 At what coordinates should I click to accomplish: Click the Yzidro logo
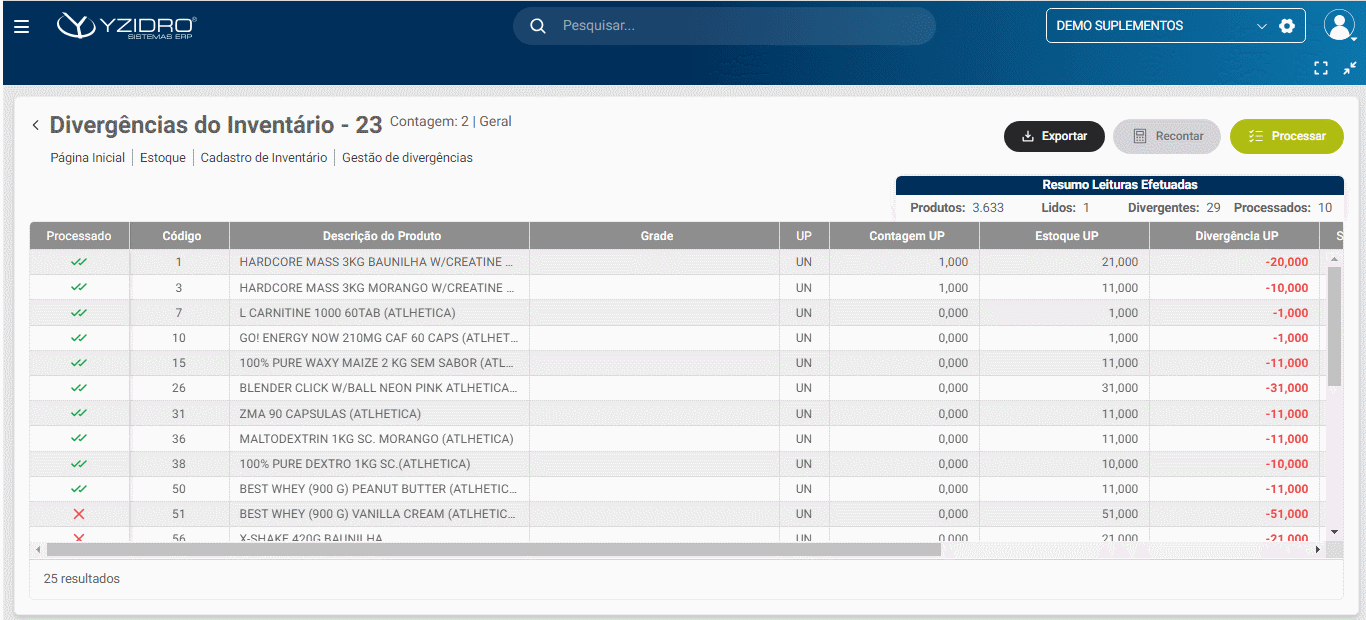126,27
